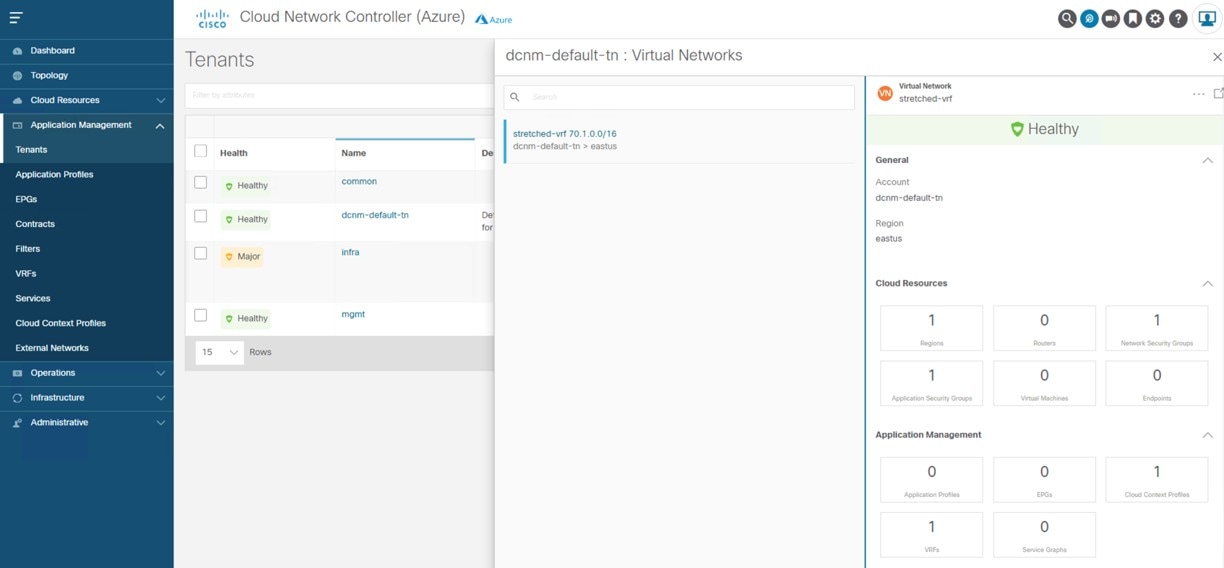Expand the Cloud Resources sidebar menu
The image size is (1224, 568).
pos(160,100)
